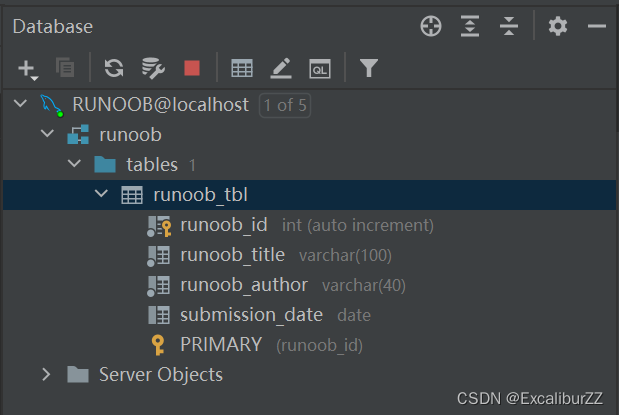Image resolution: width=619 pixels, height=415 pixels.
Task: Select the runoob_author column
Action: (244, 285)
